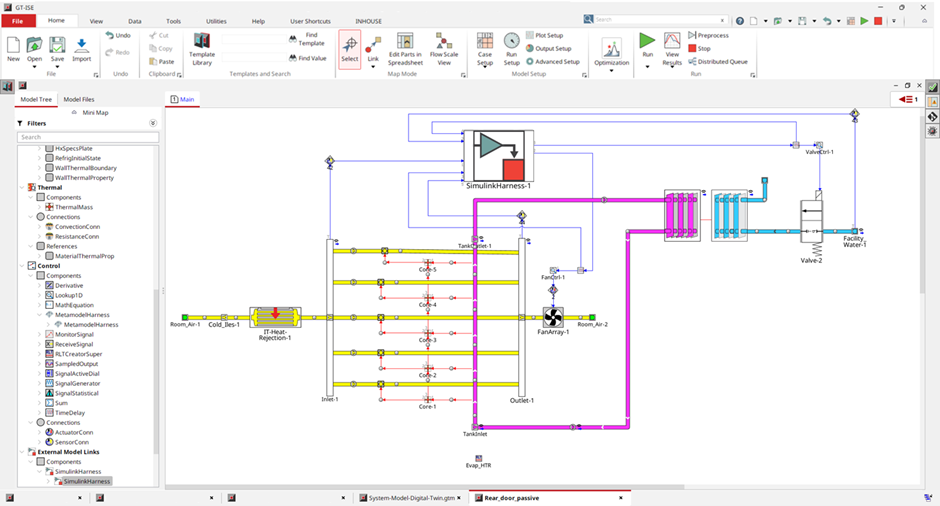Open the Data ribbon tab
The height and width of the screenshot is (506, 940).
[x=134, y=20]
